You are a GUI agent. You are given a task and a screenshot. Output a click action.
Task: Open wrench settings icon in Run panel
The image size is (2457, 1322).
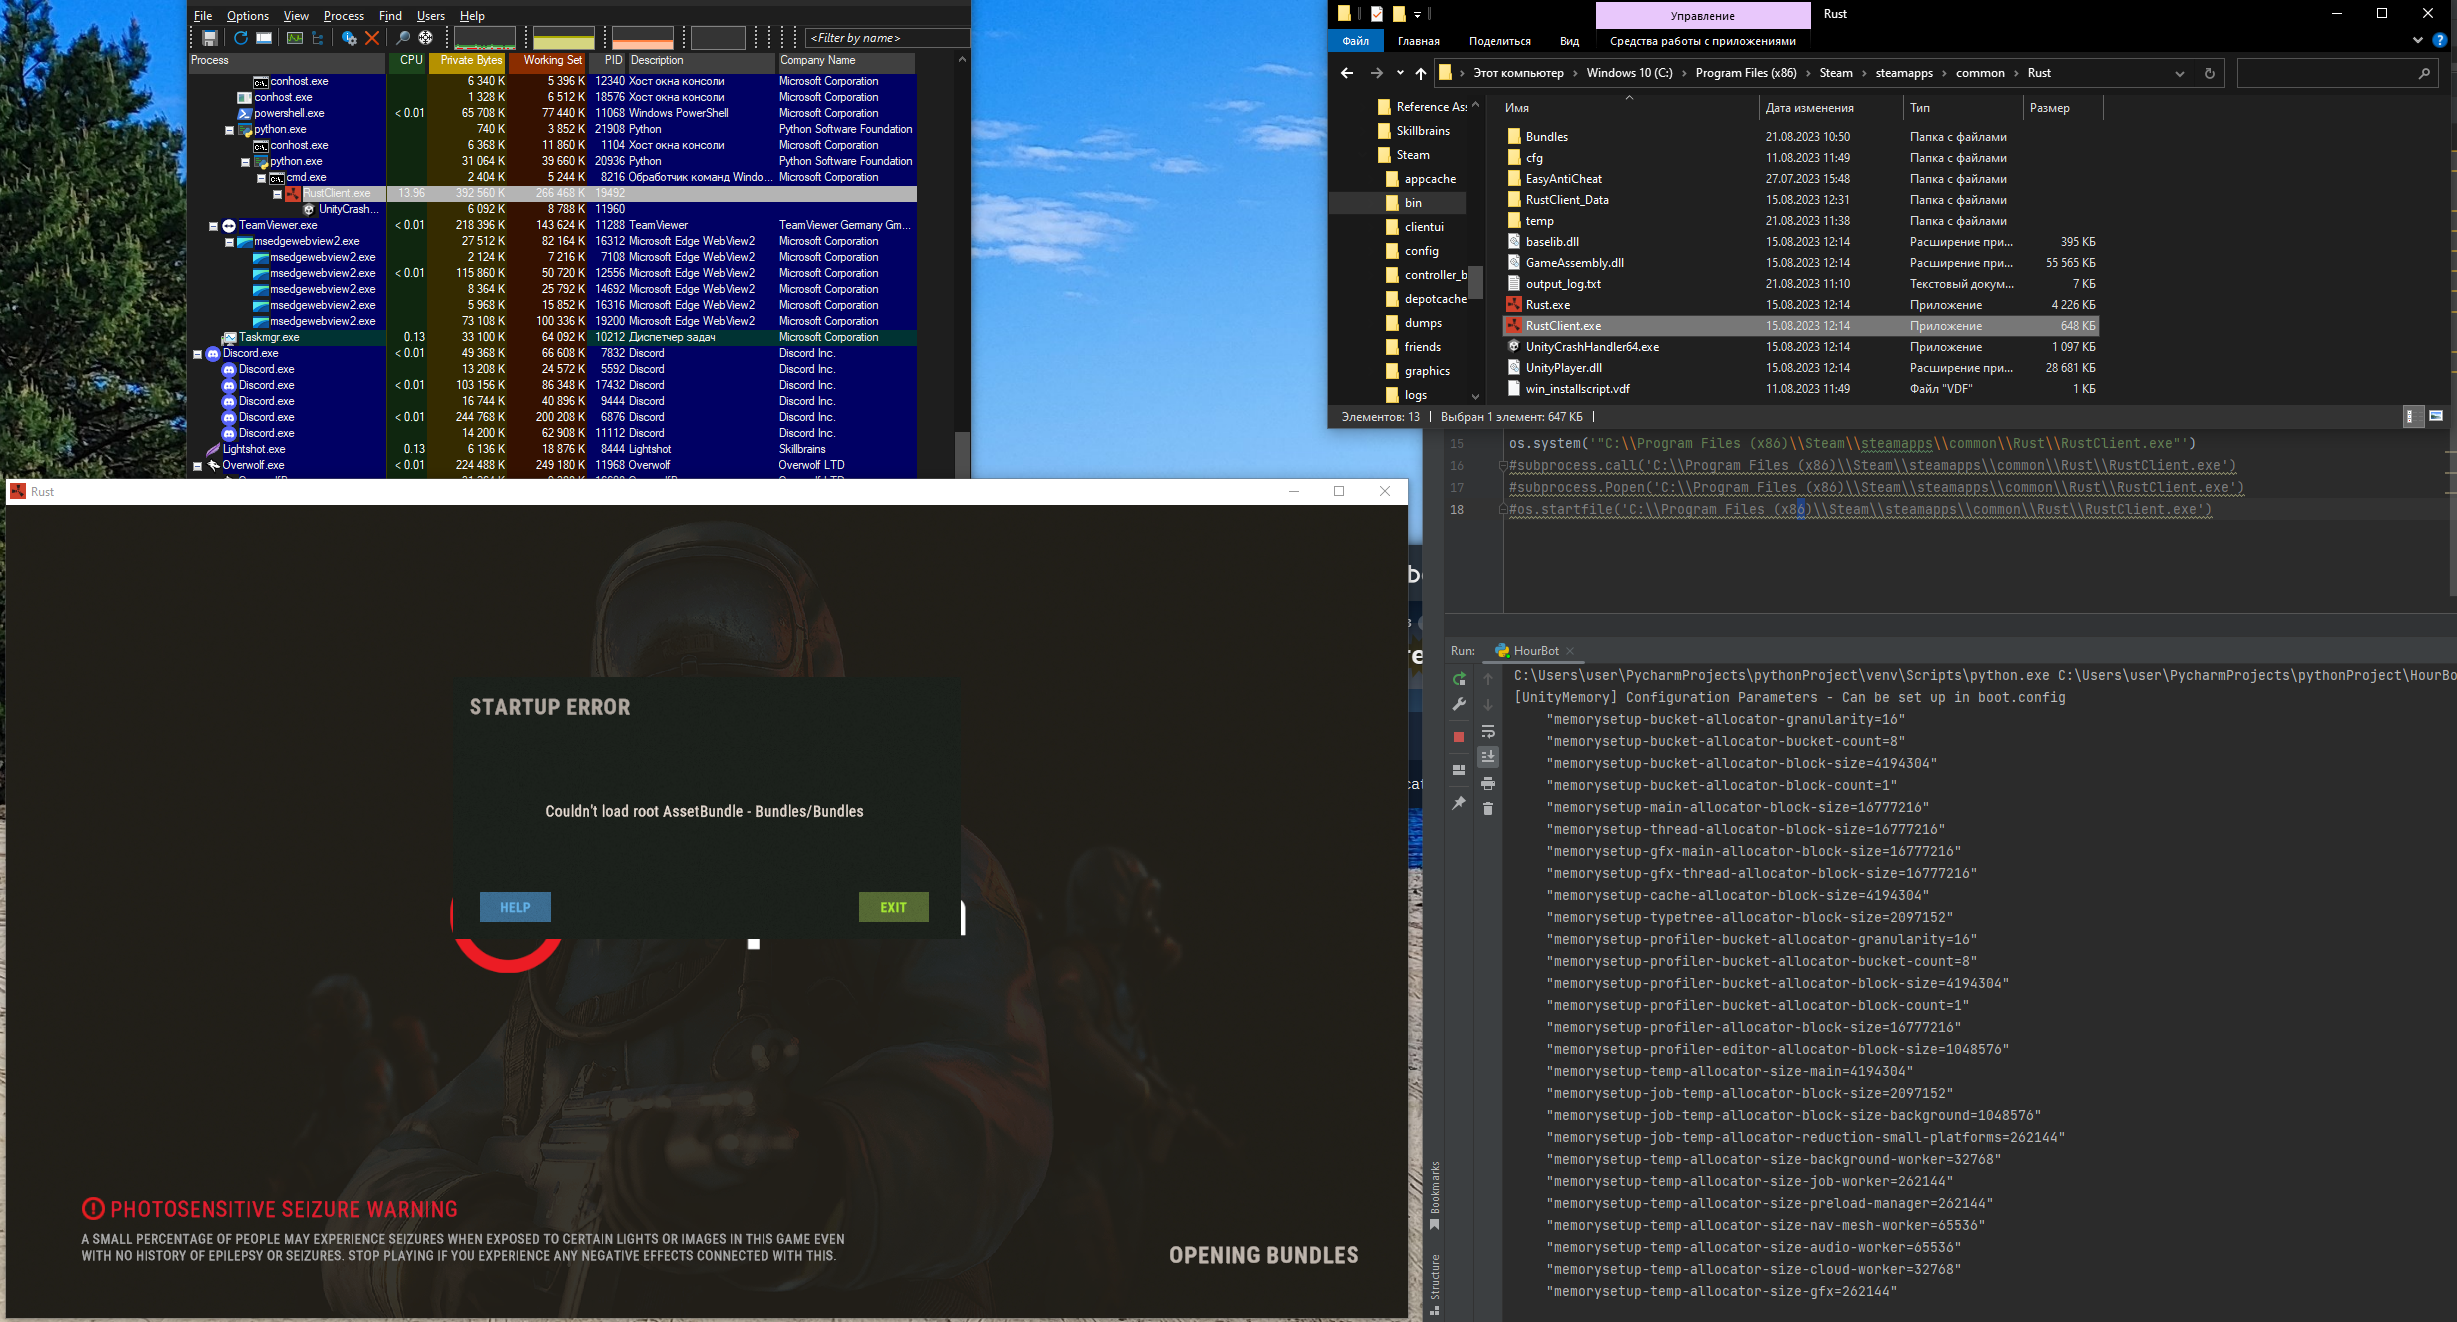point(1459,704)
